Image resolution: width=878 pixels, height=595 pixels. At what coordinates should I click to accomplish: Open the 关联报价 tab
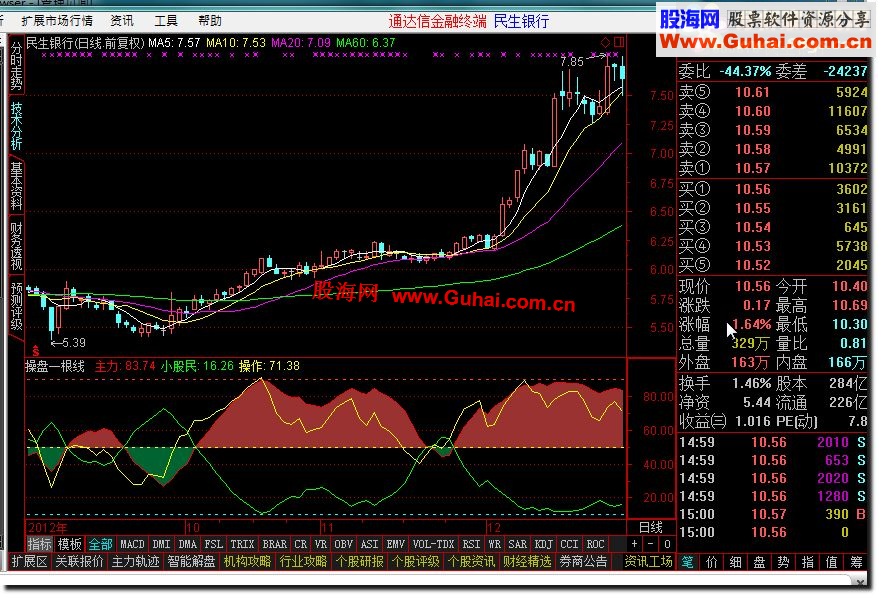click(x=80, y=561)
